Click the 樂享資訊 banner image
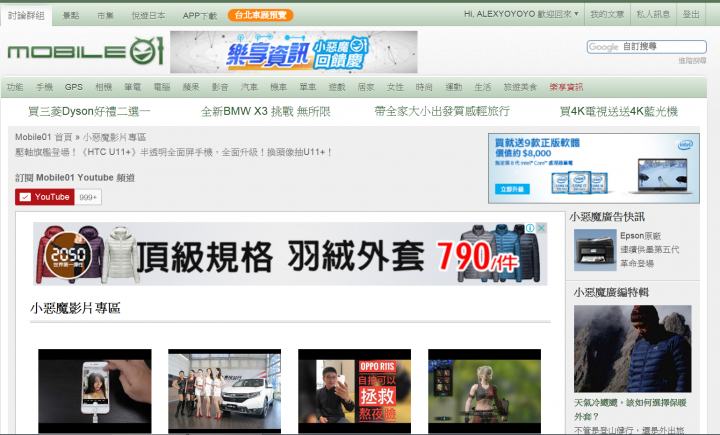Viewport: 720px width, 435px height. [x=293, y=52]
